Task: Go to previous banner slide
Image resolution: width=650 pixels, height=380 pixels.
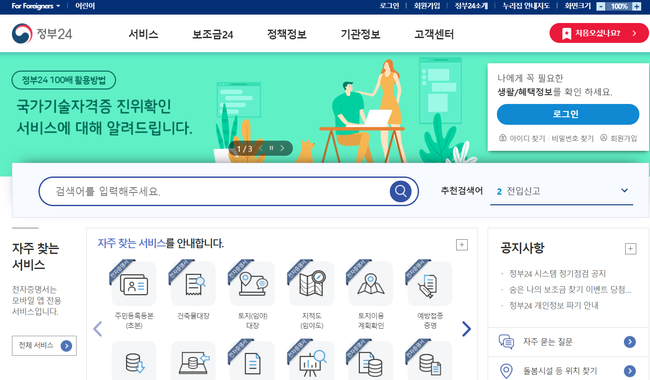Action: point(261,148)
